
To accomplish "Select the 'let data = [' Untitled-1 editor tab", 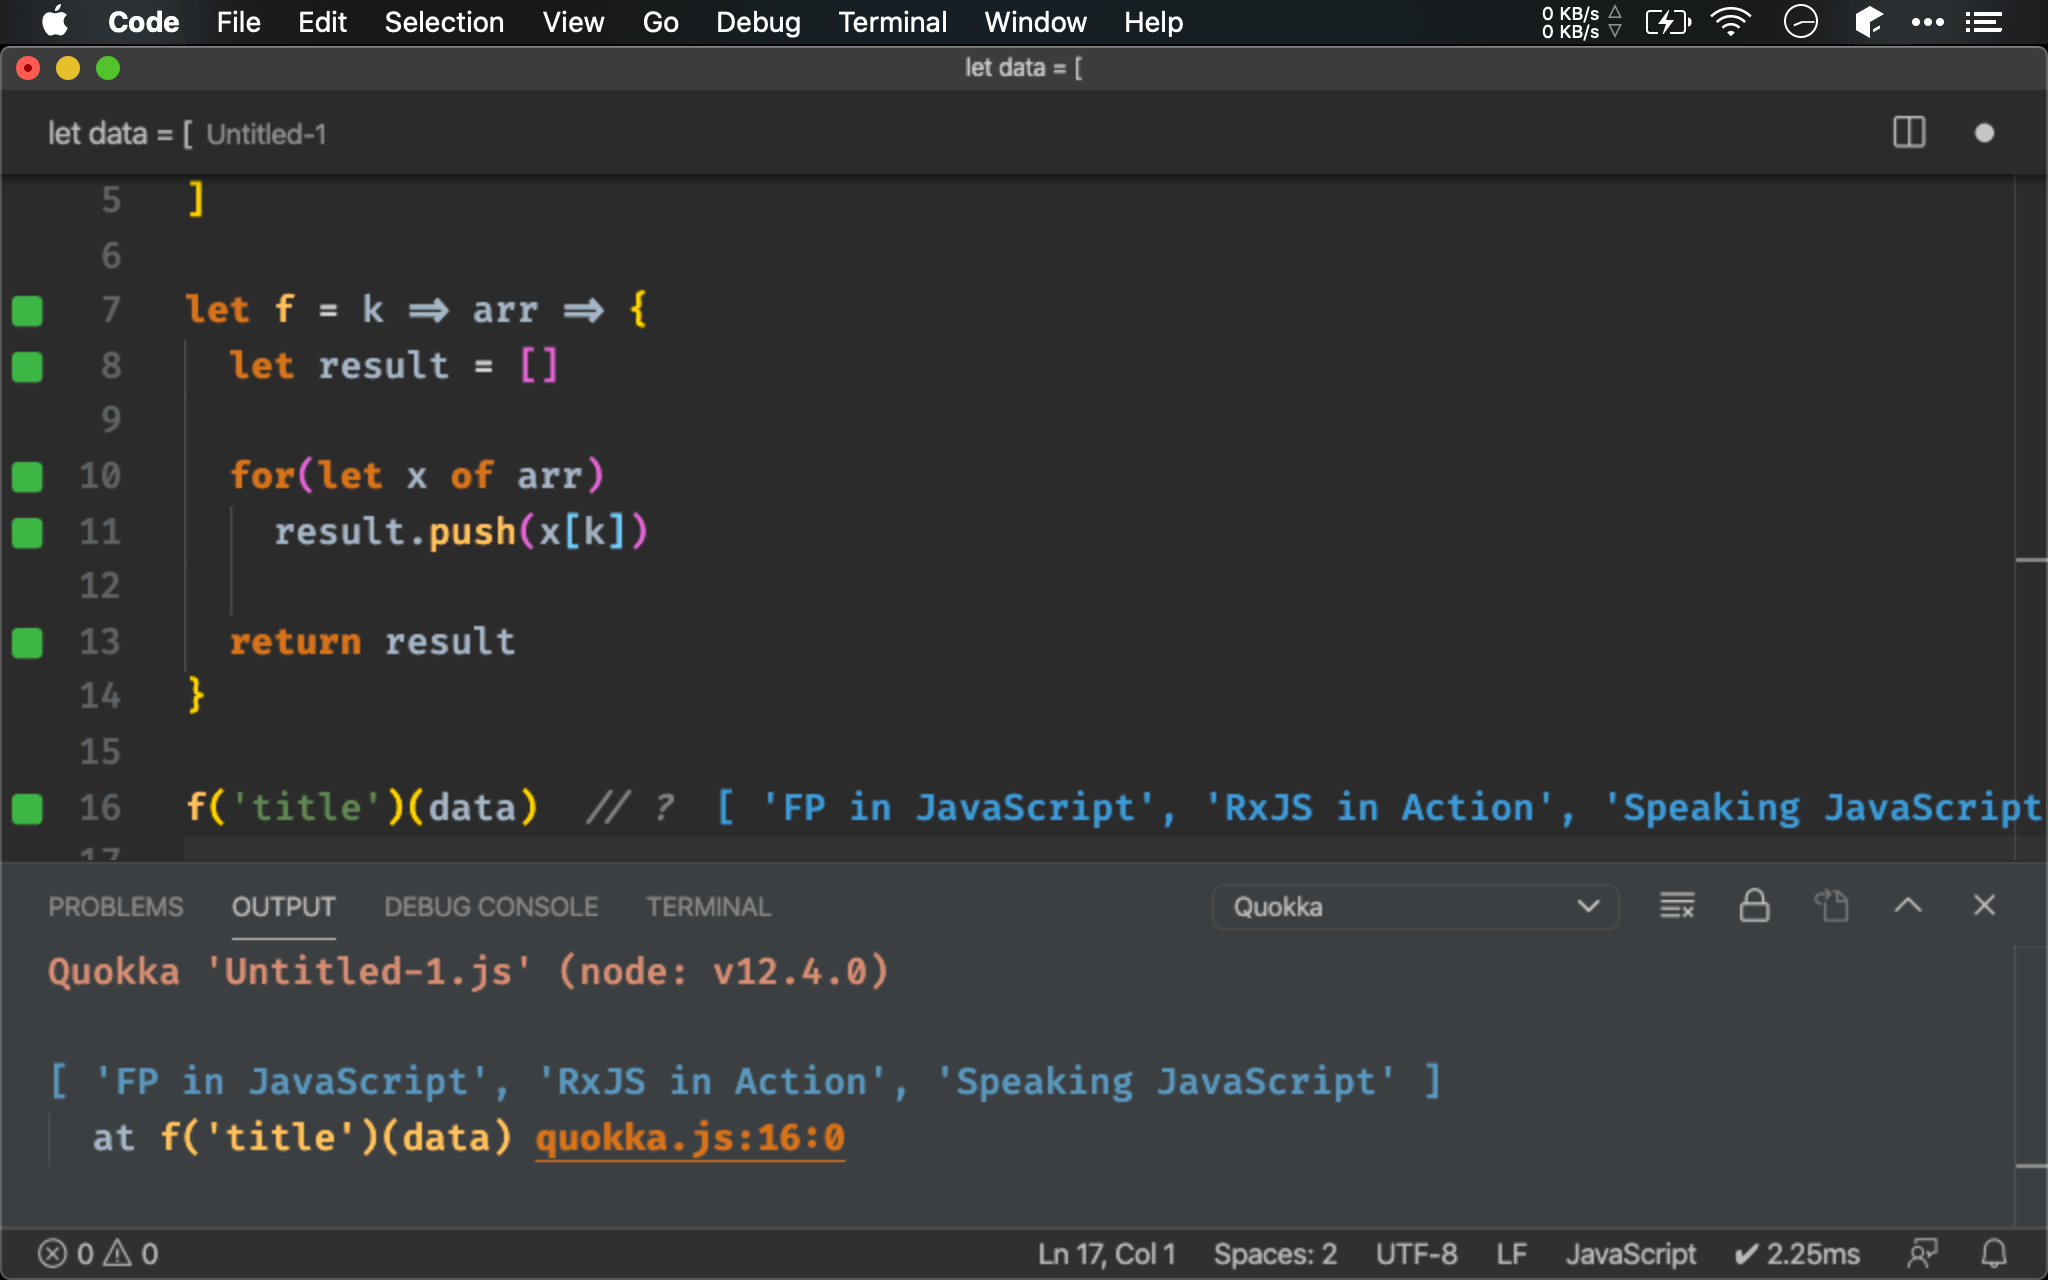I will point(187,134).
